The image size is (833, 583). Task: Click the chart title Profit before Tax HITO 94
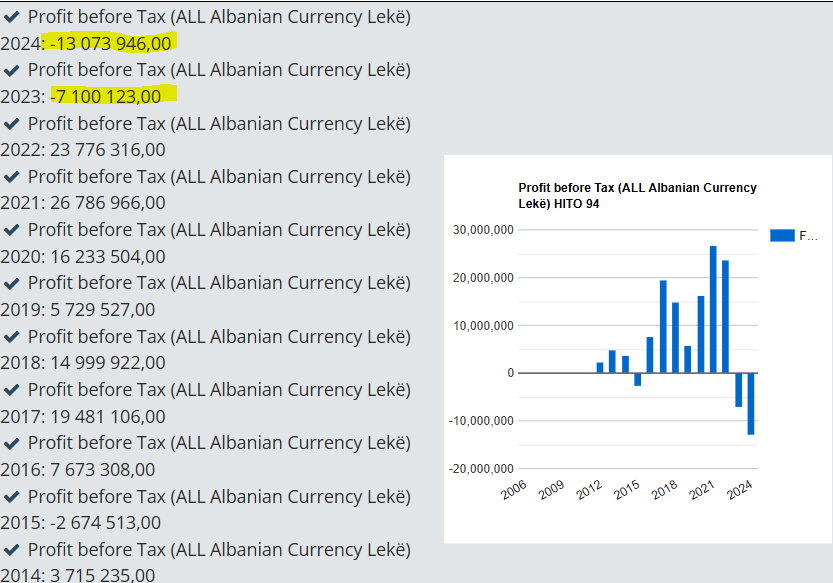point(637,195)
